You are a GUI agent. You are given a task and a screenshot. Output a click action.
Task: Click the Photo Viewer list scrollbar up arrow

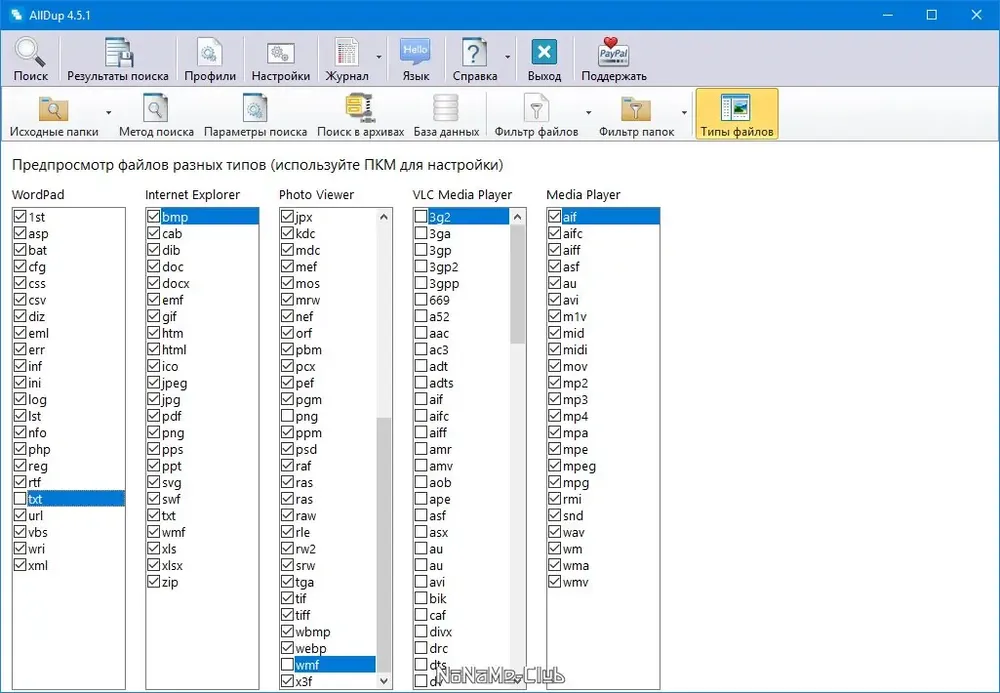coord(384,217)
